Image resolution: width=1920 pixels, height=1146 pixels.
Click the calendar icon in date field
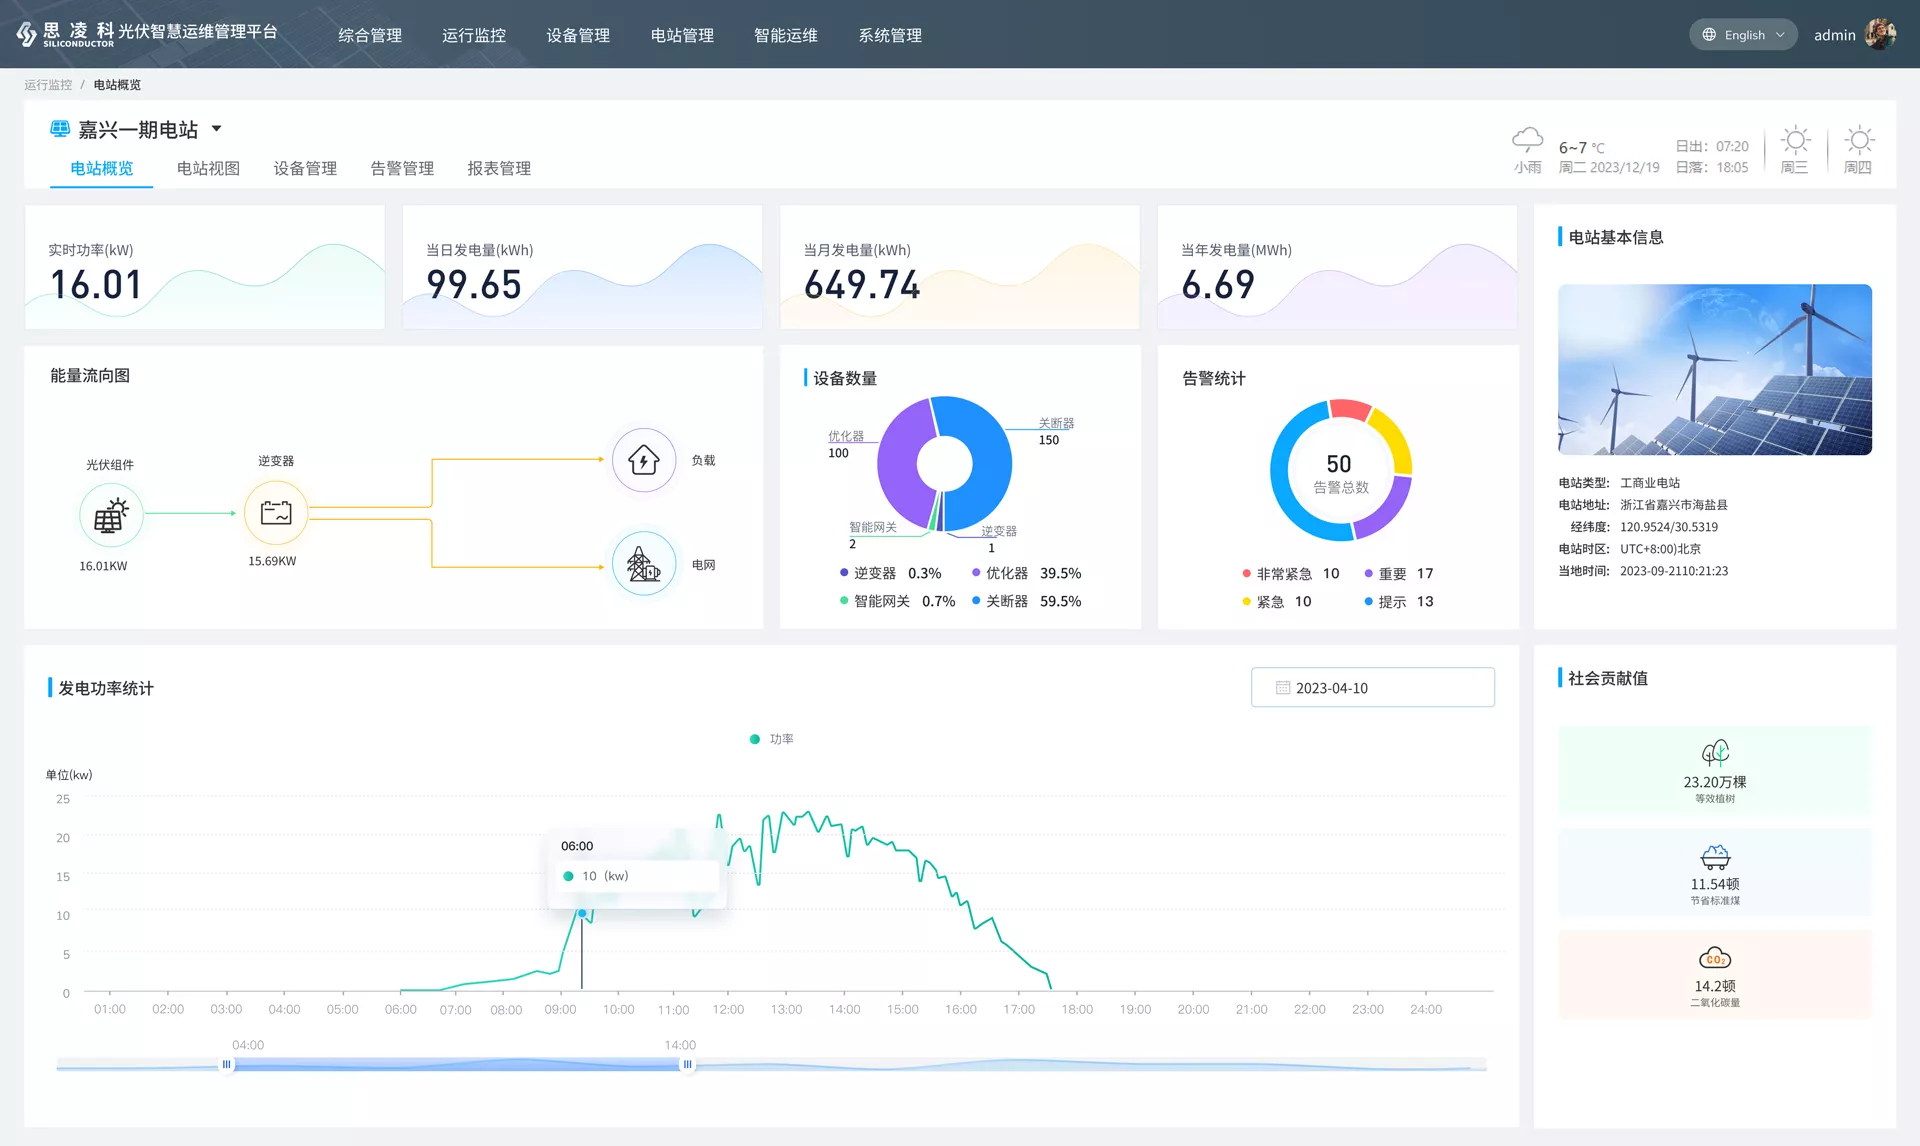coord(1282,688)
